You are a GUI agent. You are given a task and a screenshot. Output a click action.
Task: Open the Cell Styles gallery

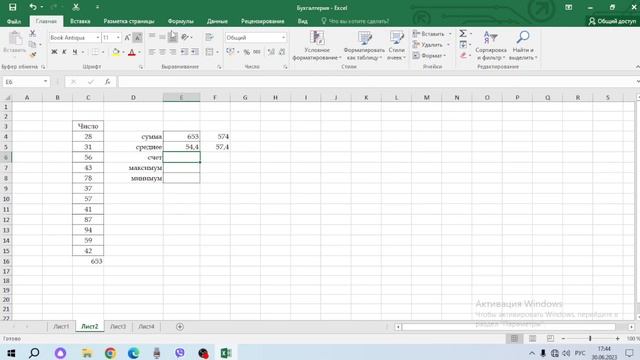[396, 45]
